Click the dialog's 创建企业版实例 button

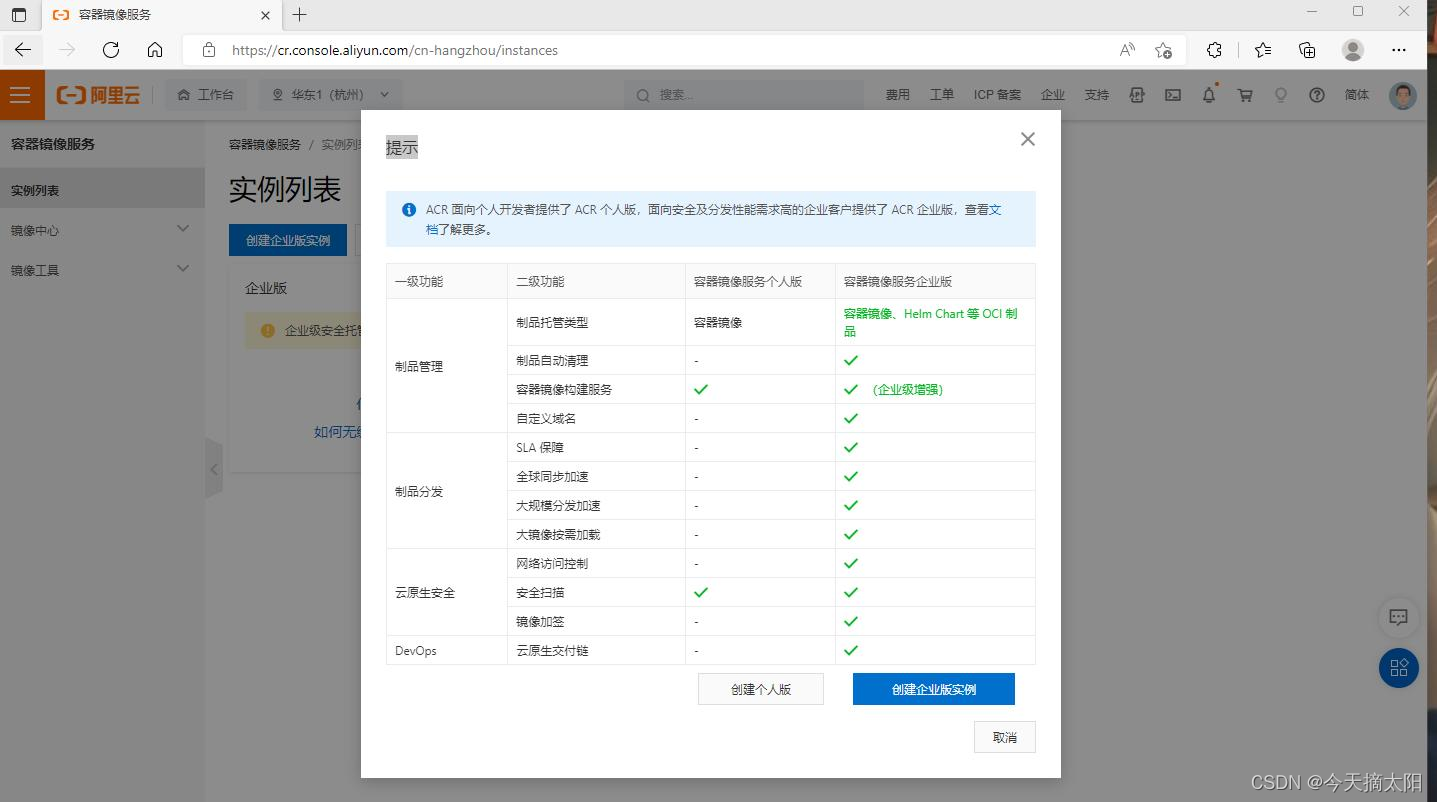click(x=934, y=689)
